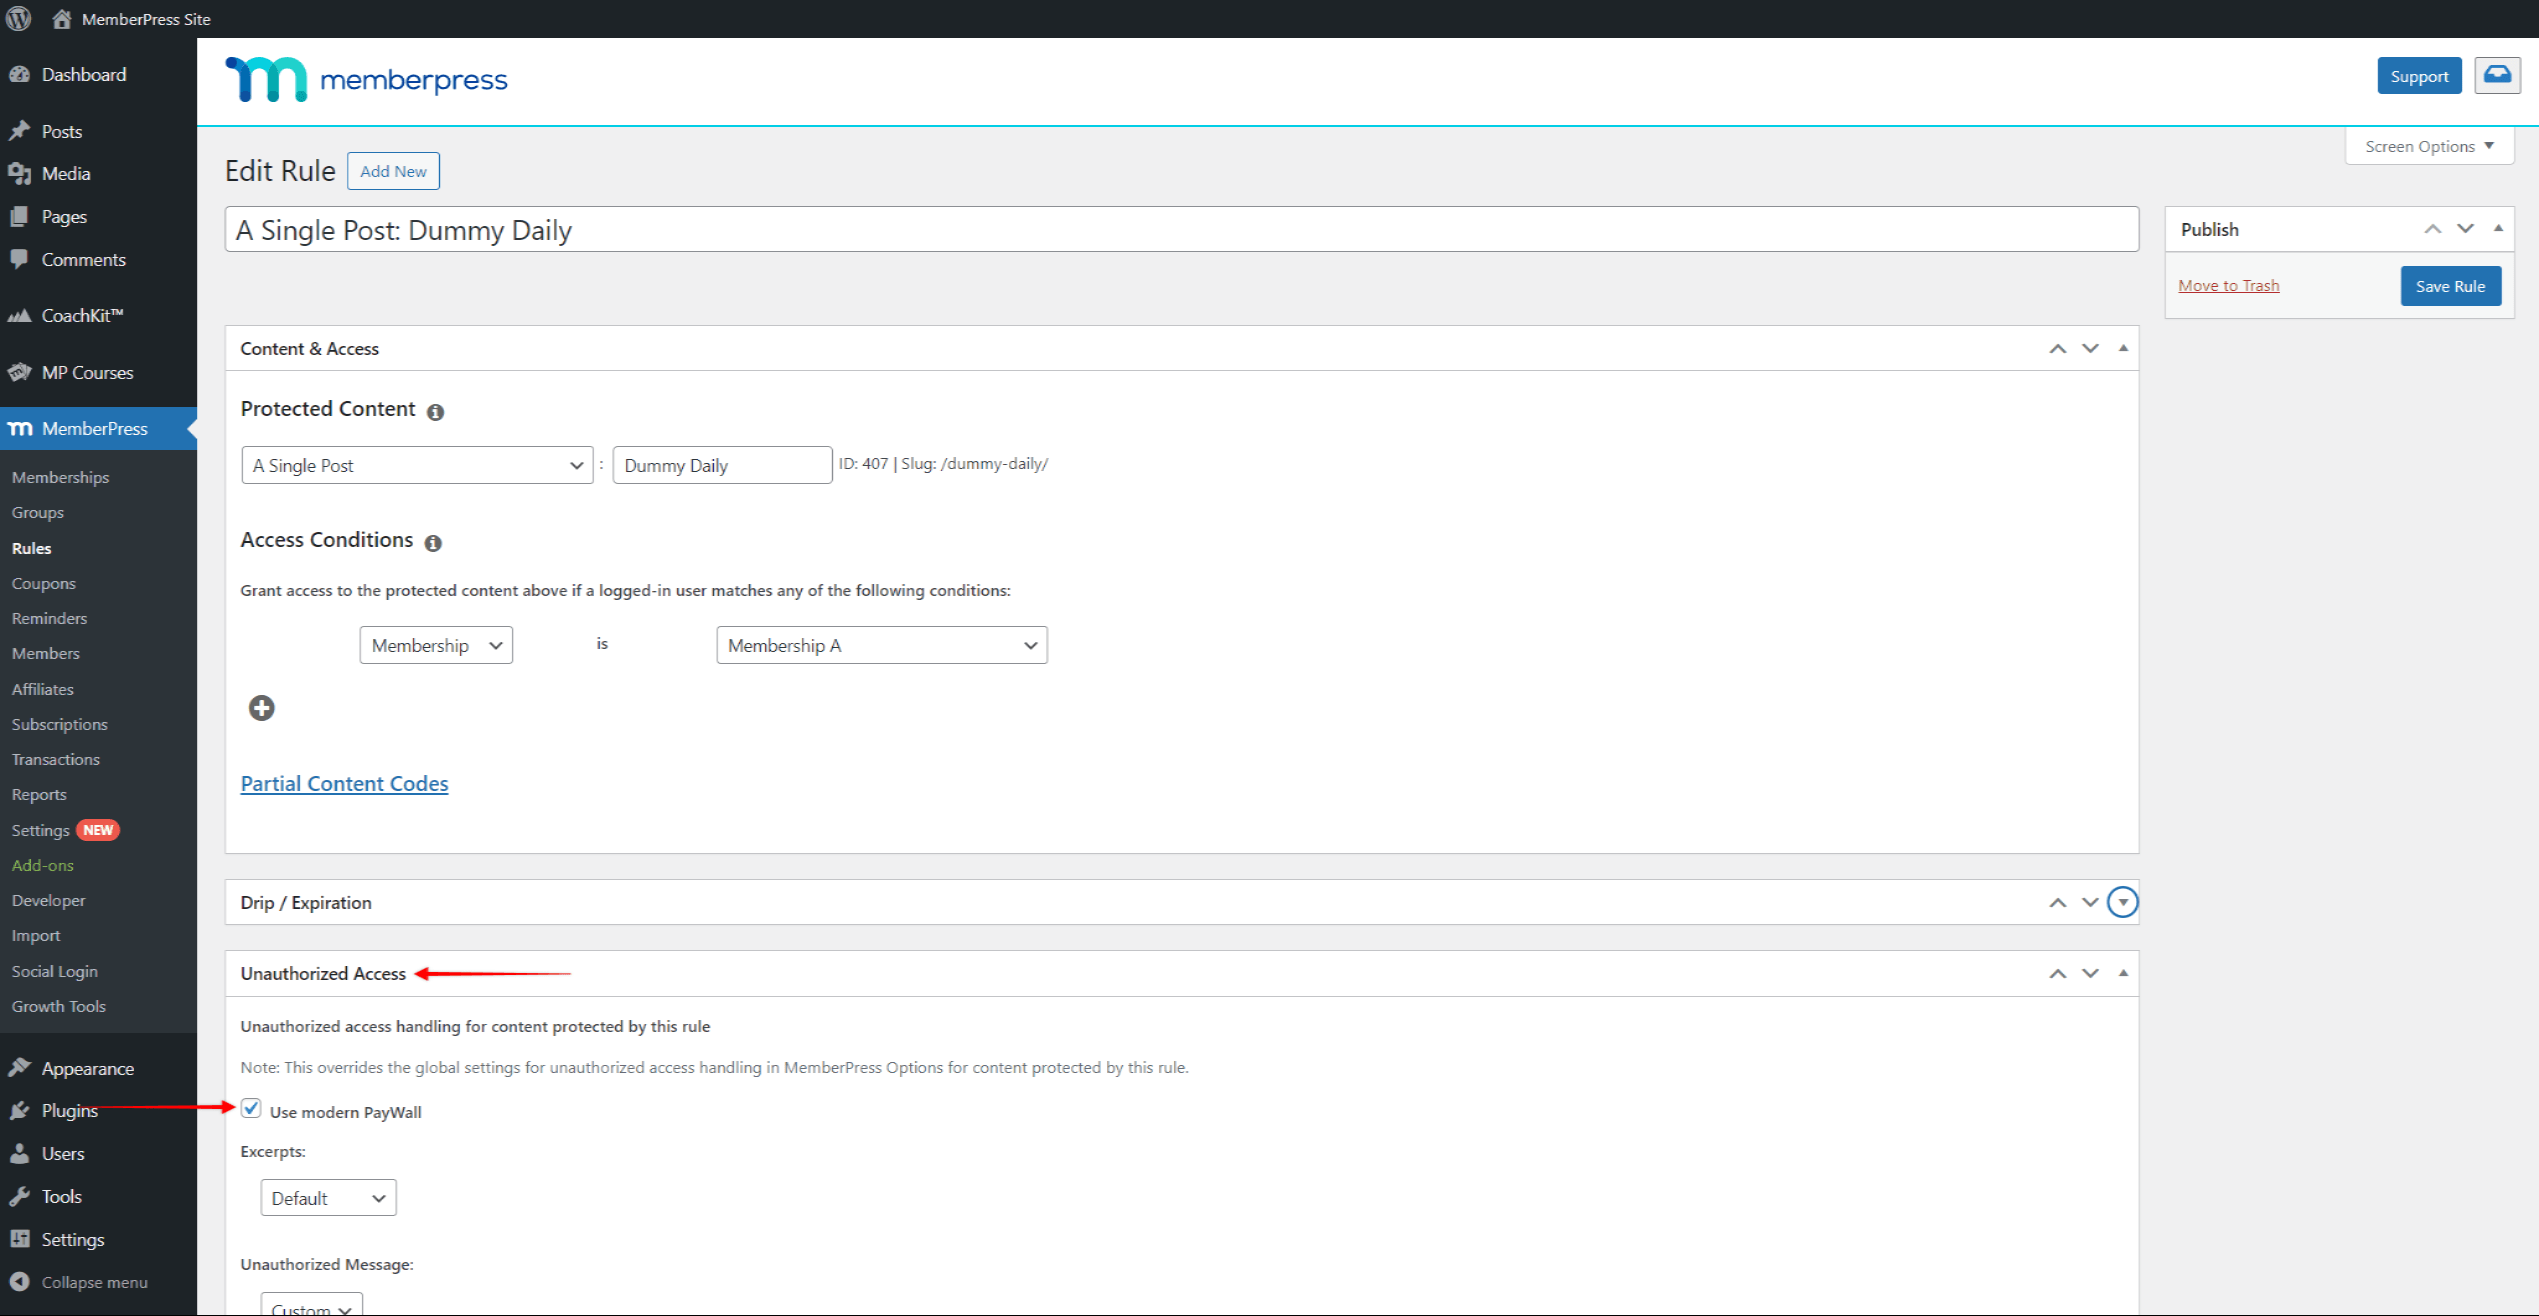Click the Add New button

click(x=393, y=171)
